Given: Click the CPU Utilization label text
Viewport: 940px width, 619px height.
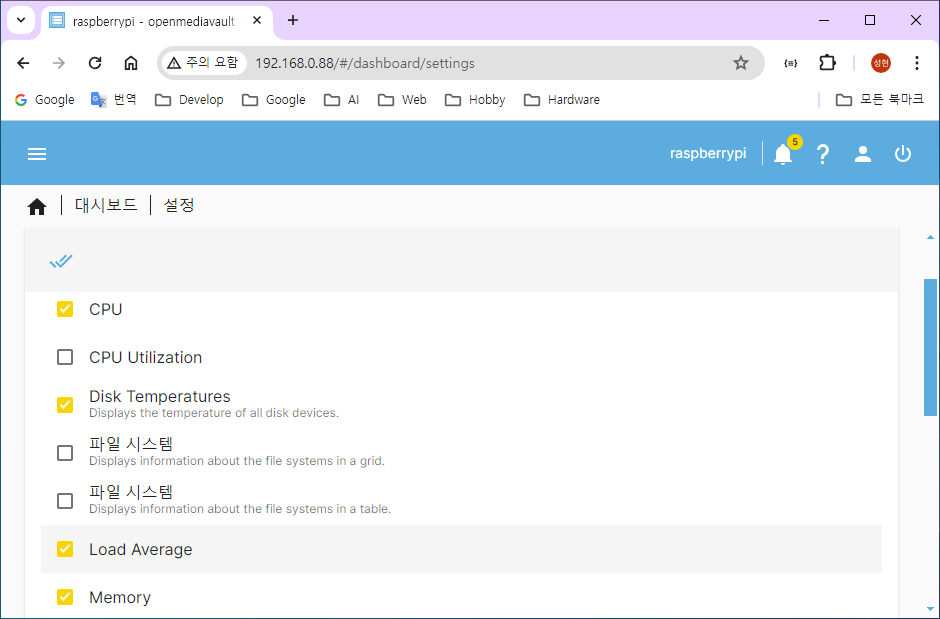Looking at the screenshot, I should pyautogui.click(x=146, y=358).
